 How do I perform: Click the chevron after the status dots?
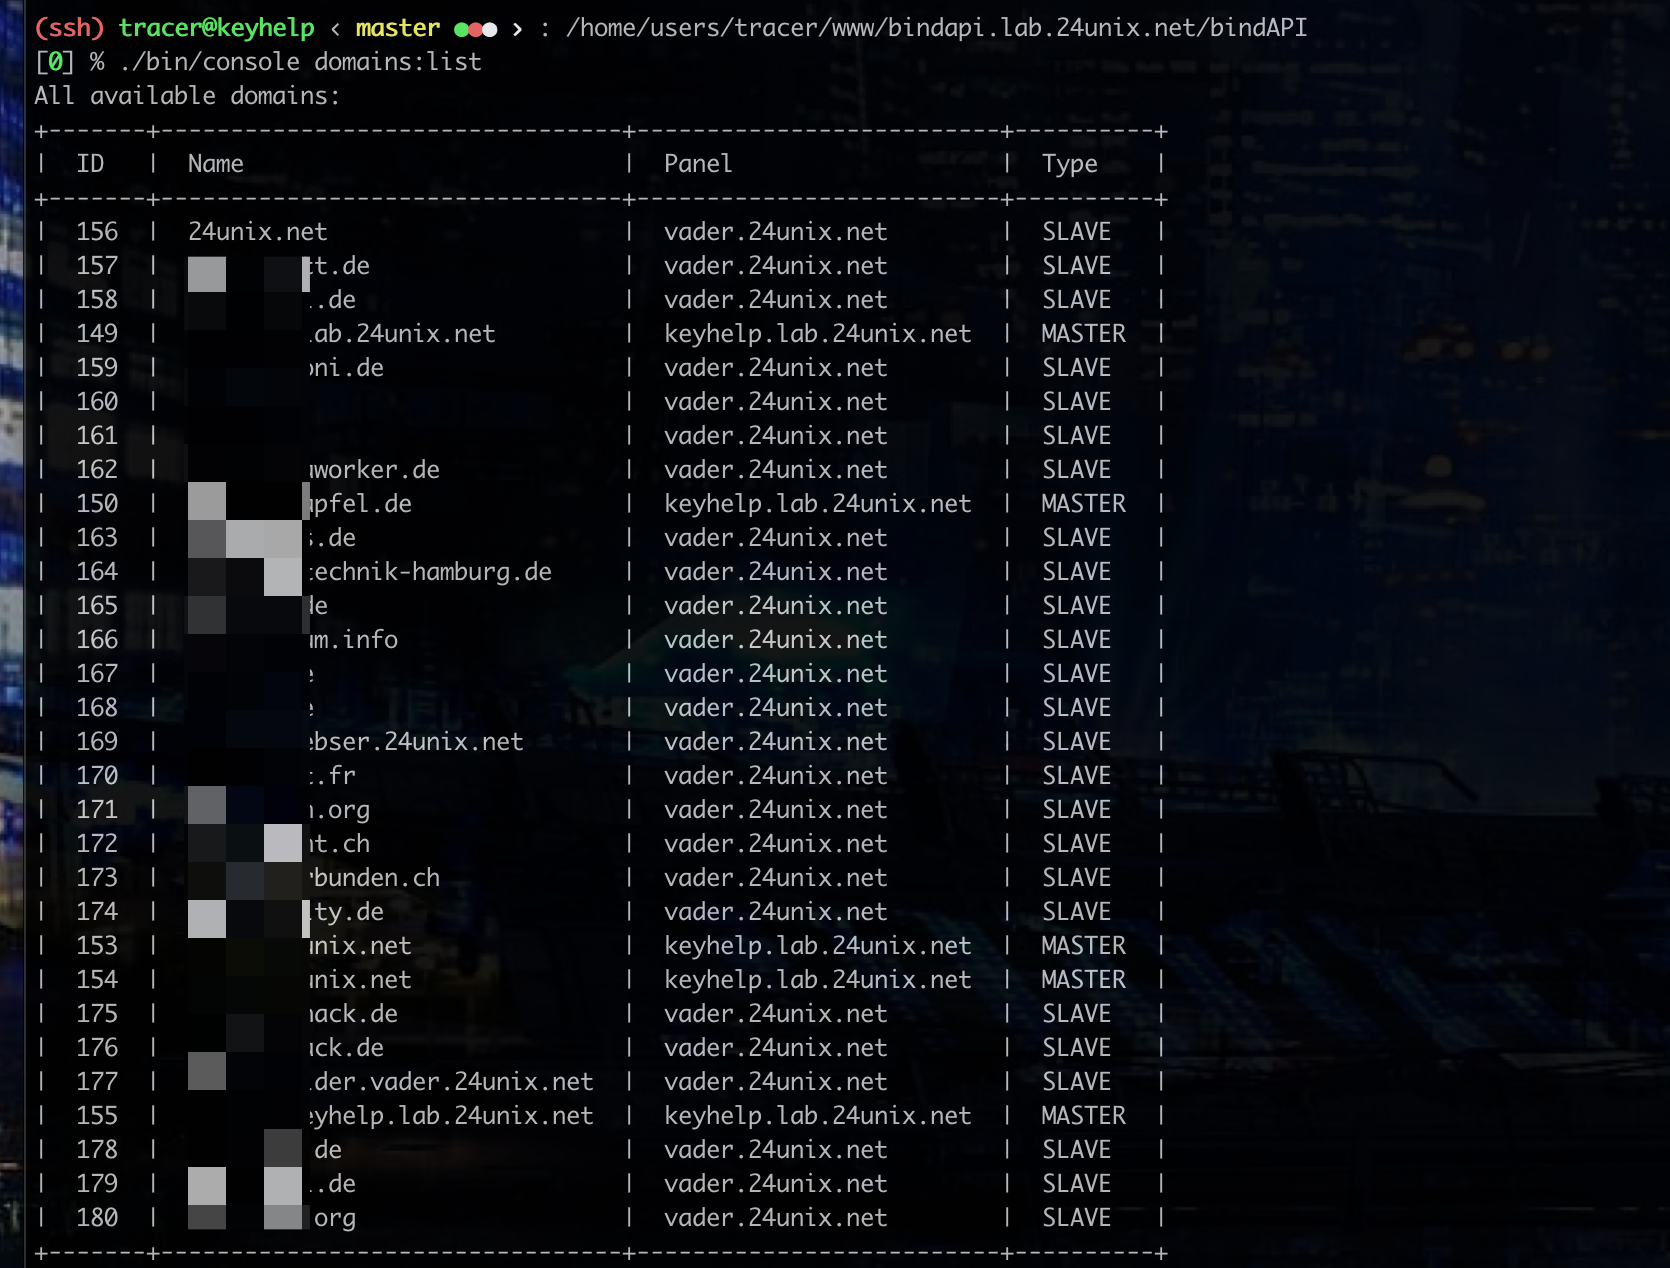[x=517, y=29]
